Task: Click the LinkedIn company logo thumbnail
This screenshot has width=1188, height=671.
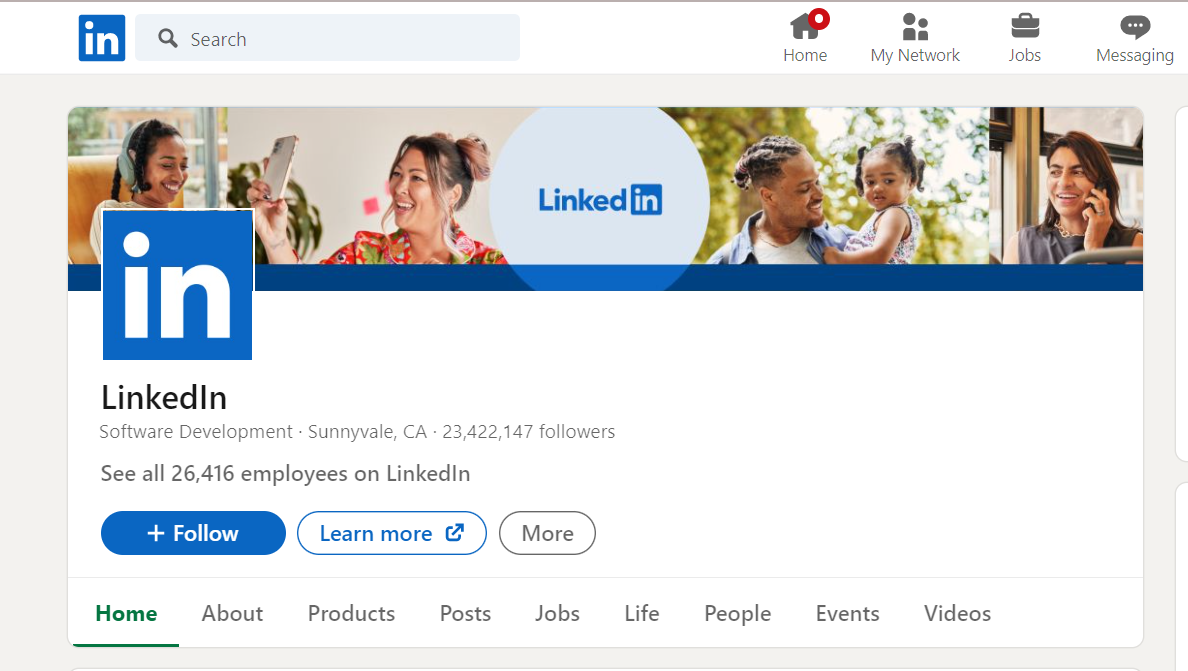Action: tap(177, 285)
